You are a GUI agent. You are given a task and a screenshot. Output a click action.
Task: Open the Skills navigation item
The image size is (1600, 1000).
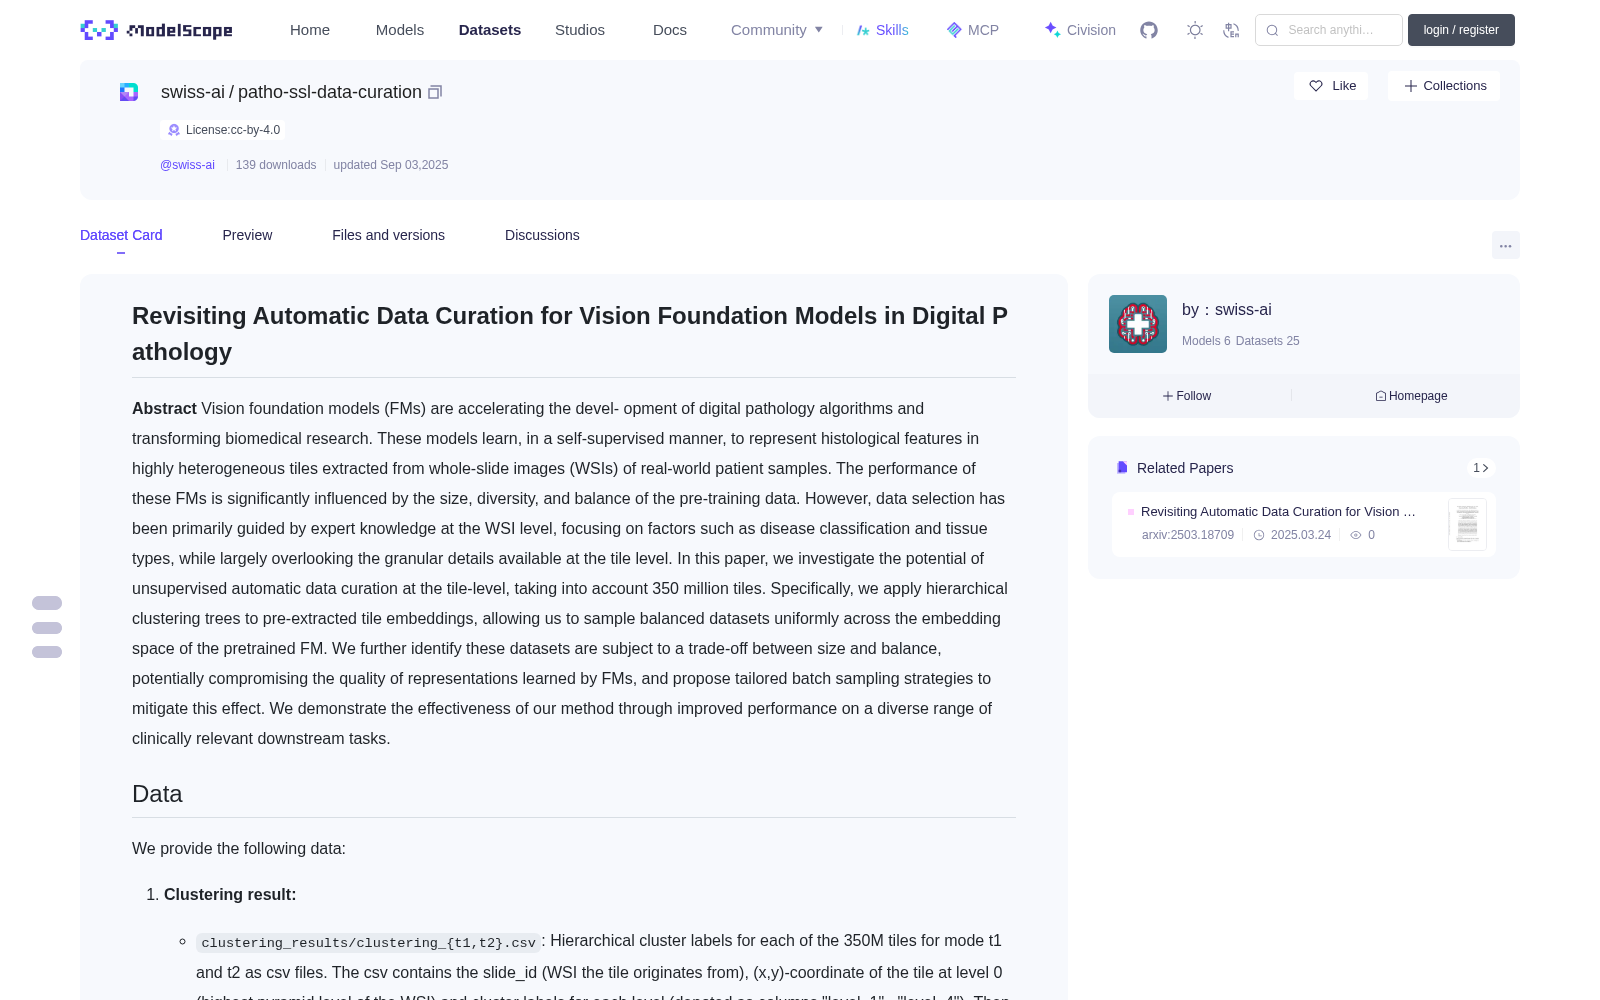tap(882, 30)
